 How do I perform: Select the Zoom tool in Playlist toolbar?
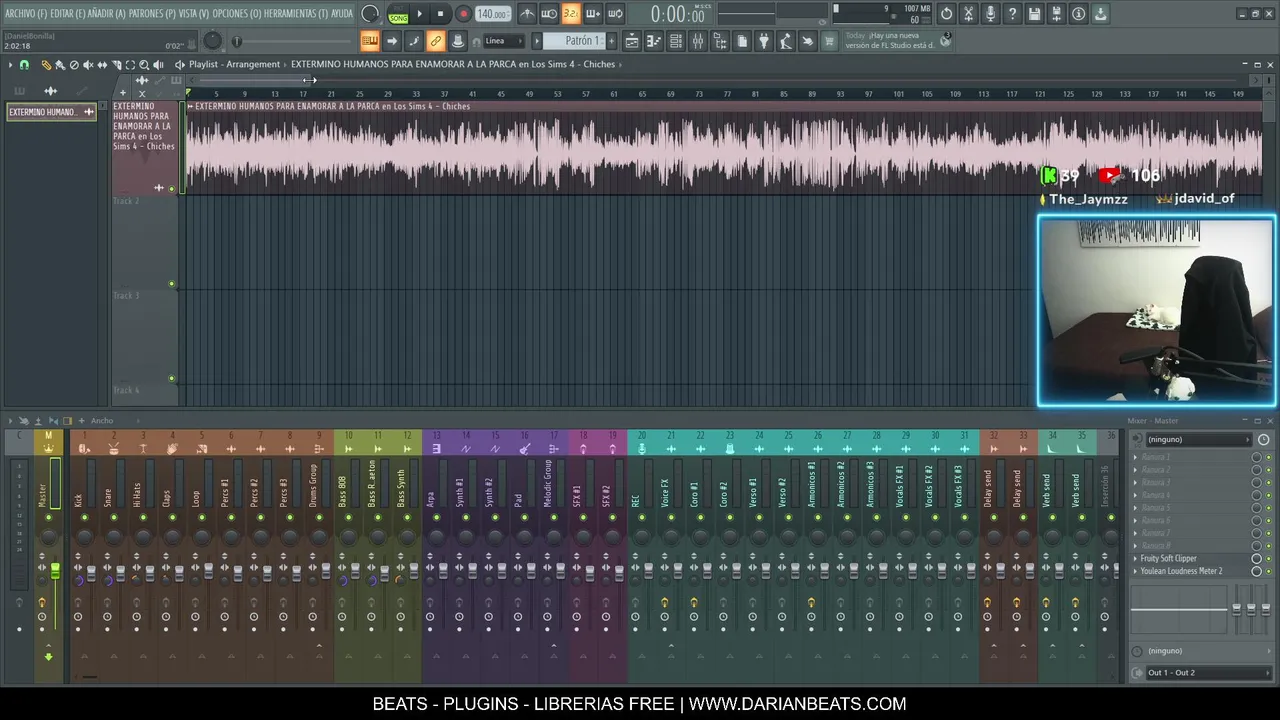point(144,64)
